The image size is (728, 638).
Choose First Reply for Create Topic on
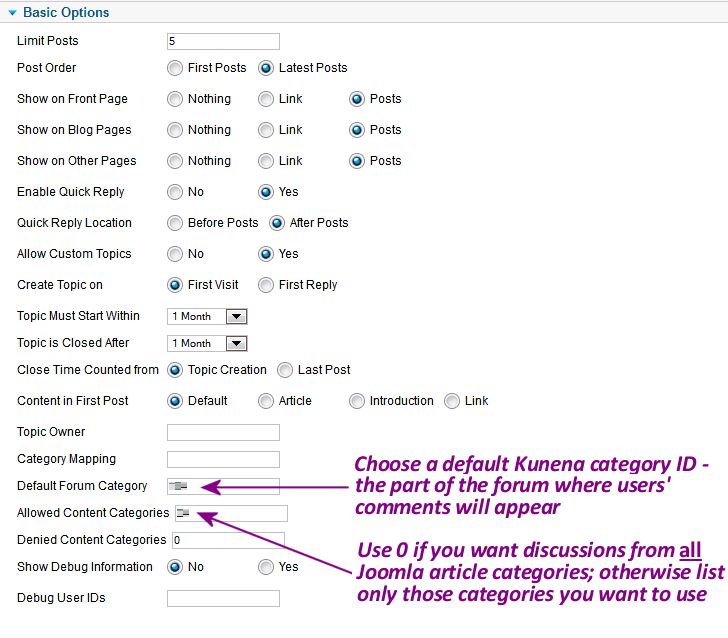(266, 285)
